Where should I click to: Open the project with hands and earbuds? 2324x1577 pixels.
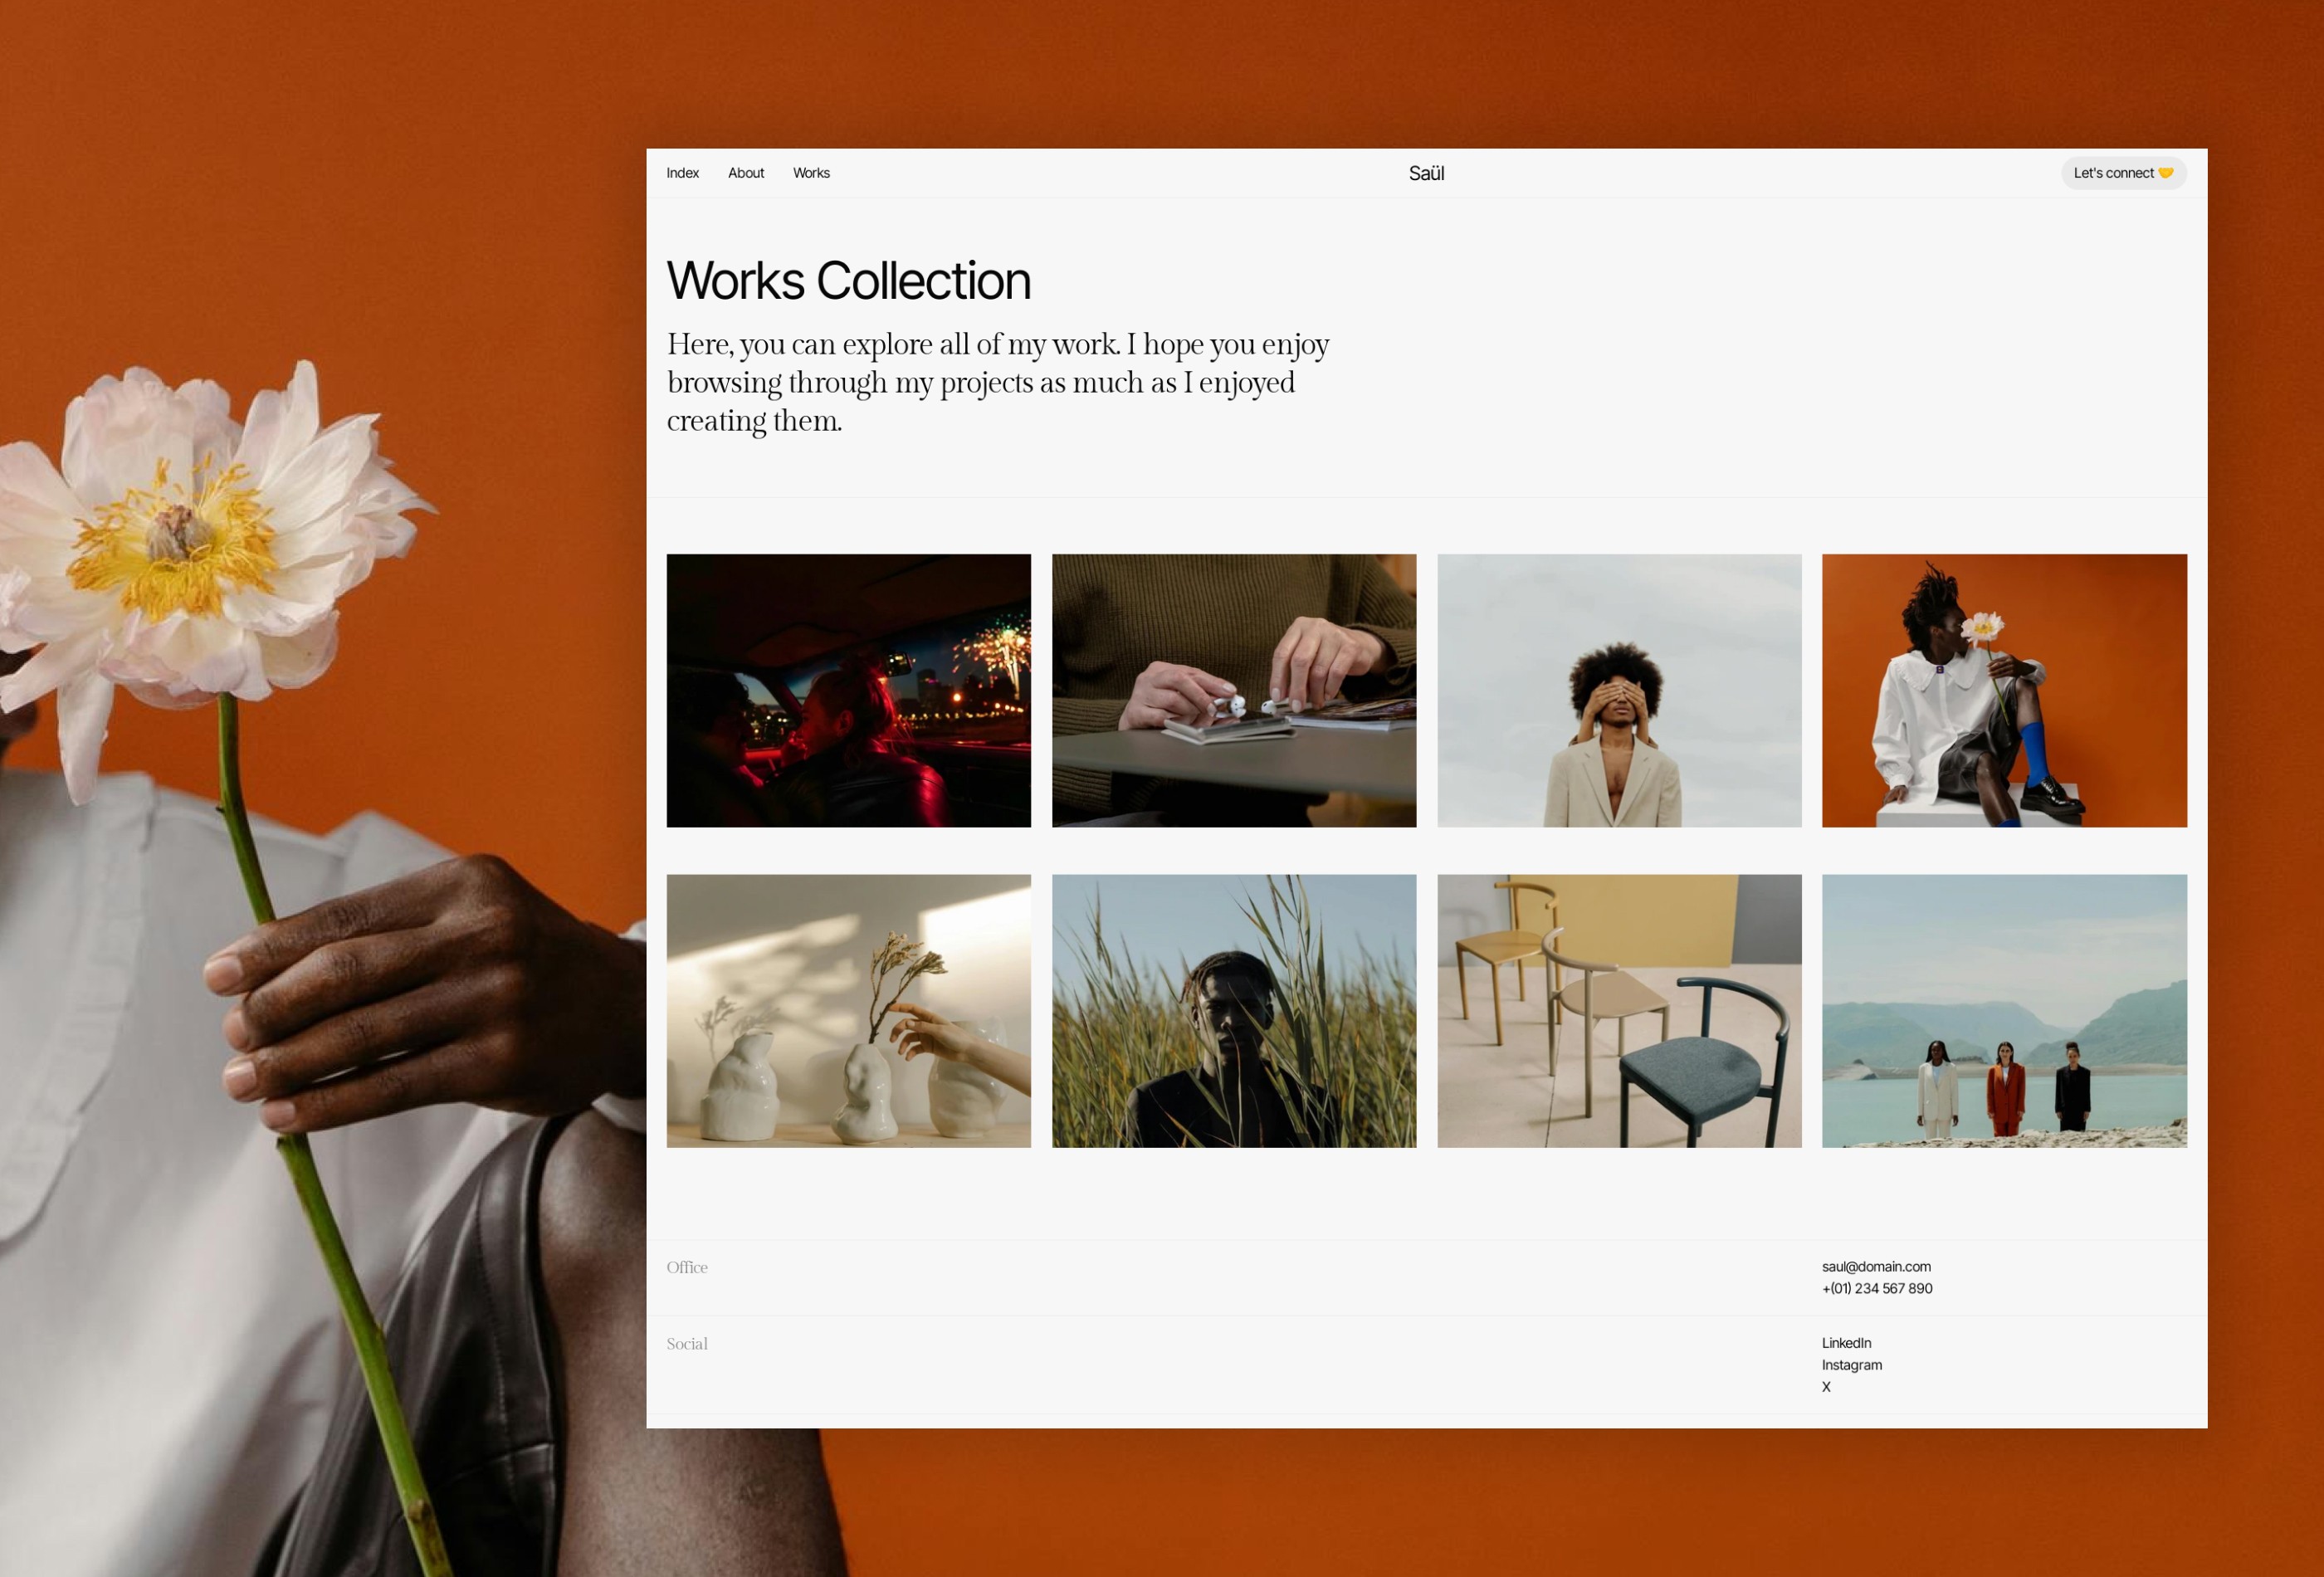[1233, 690]
